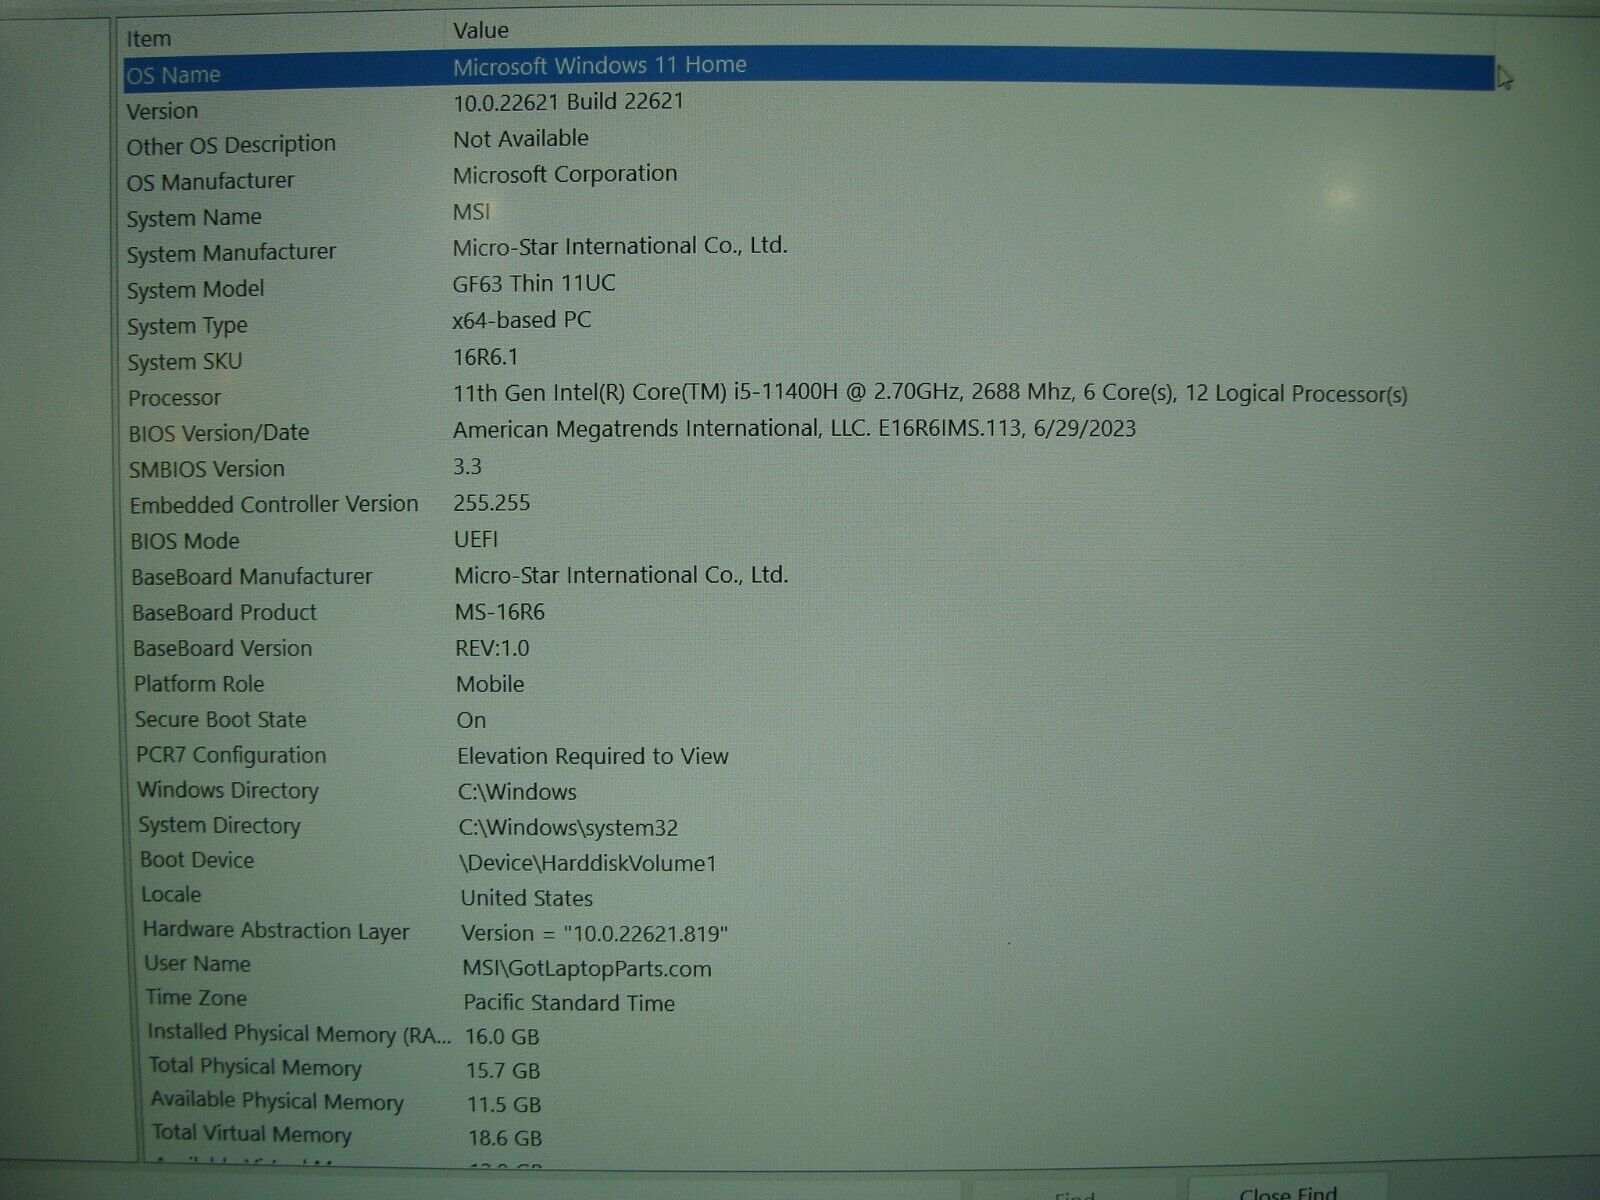The image size is (1600, 1200).
Task: Click the MS-16R6 value
Action: pyautogui.click(x=500, y=612)
